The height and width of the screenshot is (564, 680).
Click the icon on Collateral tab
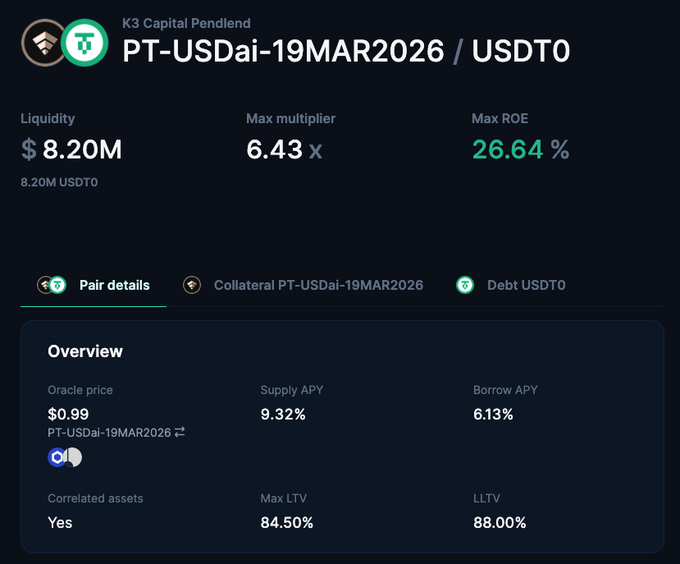point(192,286)
